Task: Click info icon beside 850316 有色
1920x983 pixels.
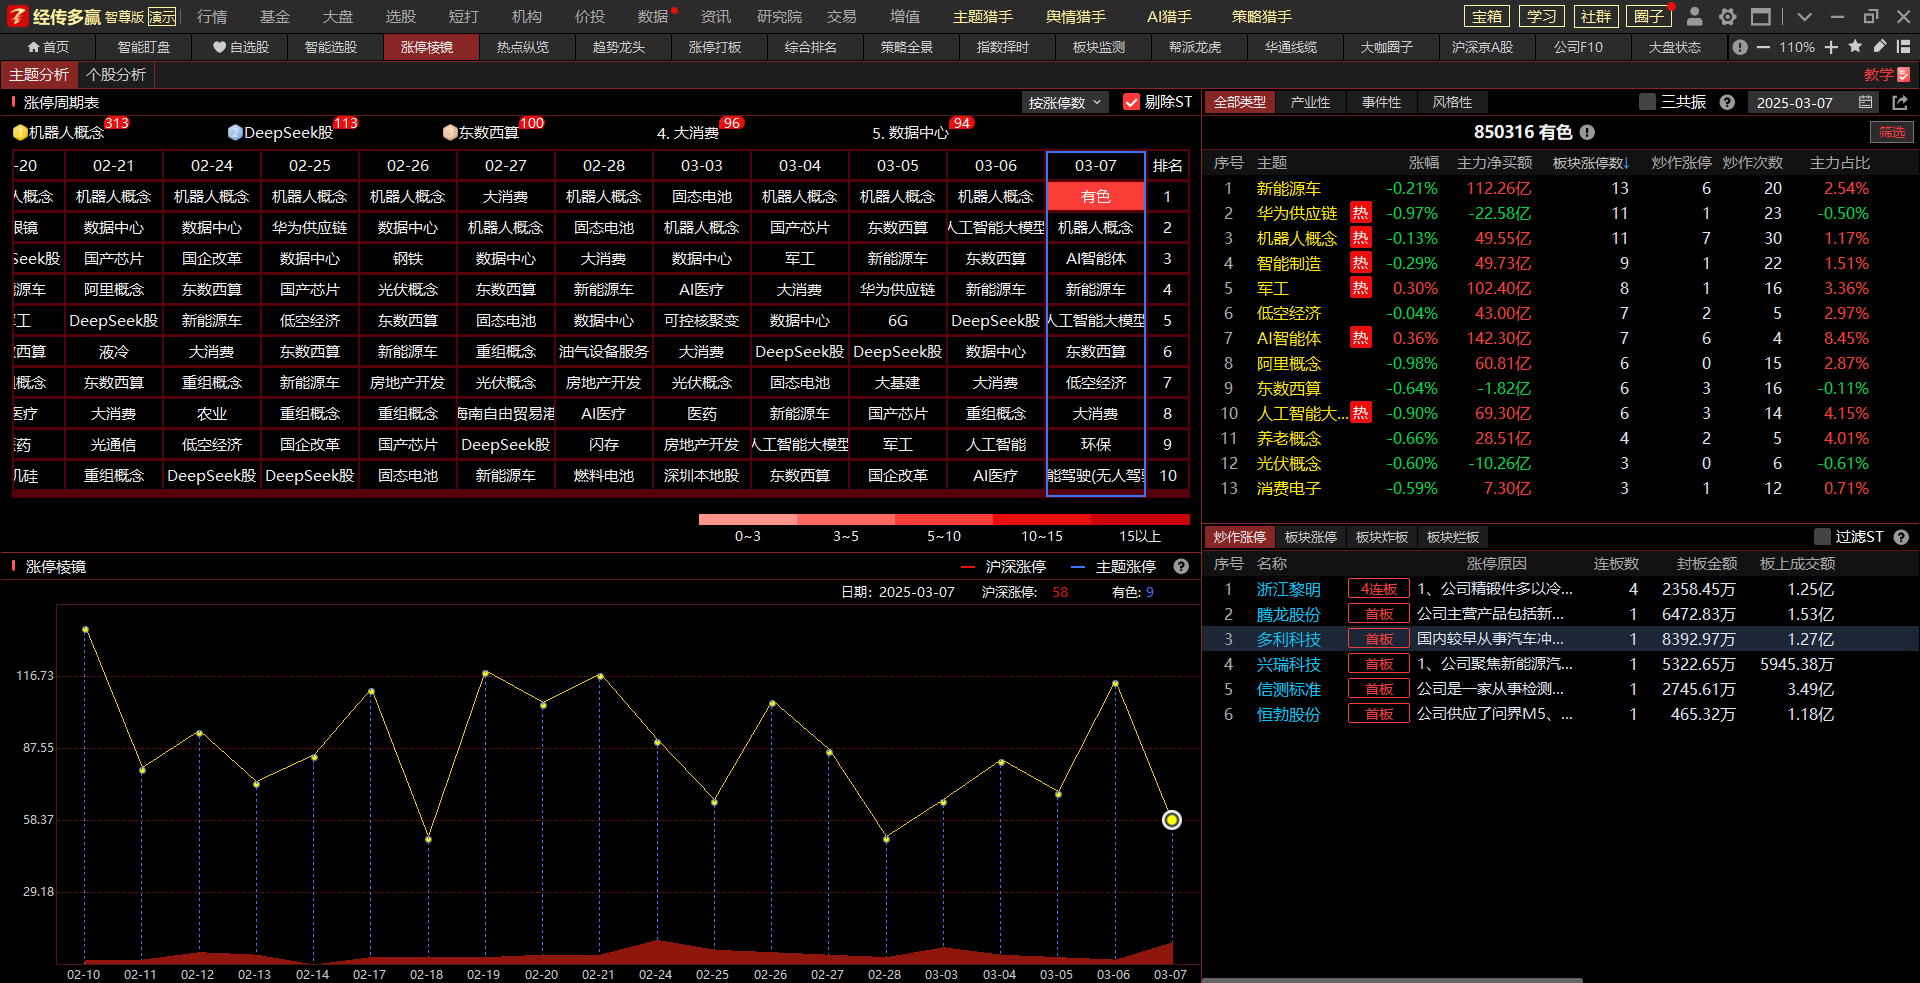Action: pyautogui.click(x=1587, y=132)
